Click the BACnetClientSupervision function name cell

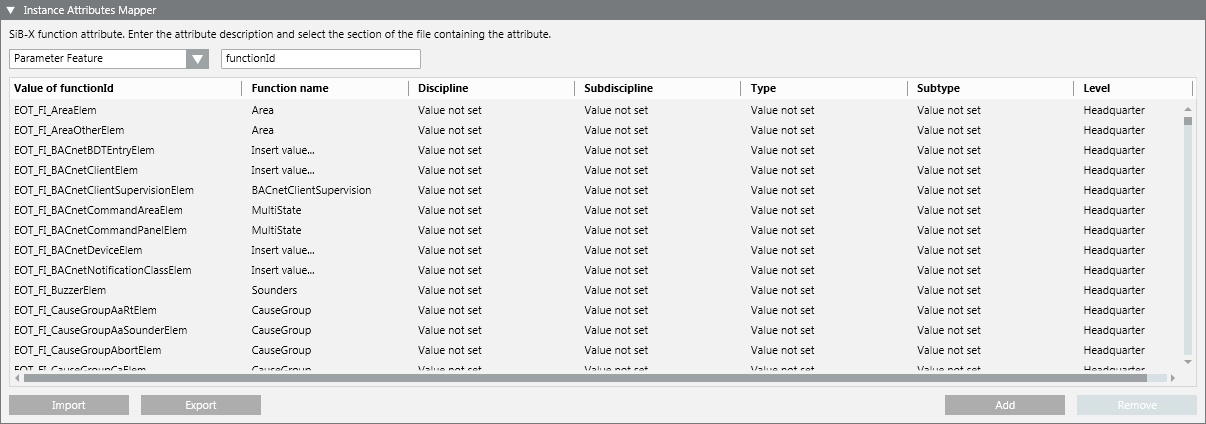tap(311, 190)
